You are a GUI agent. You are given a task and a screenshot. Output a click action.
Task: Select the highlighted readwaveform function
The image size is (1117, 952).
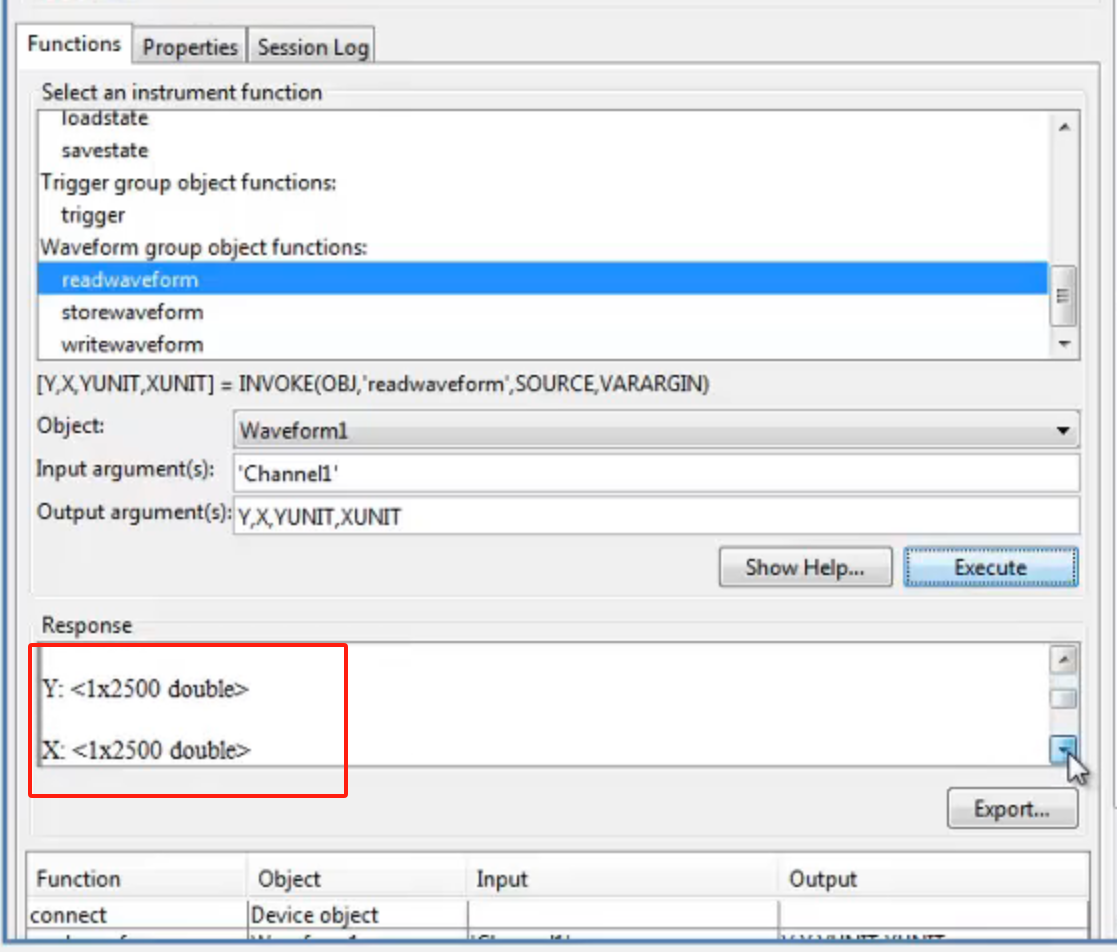(130, 280)
